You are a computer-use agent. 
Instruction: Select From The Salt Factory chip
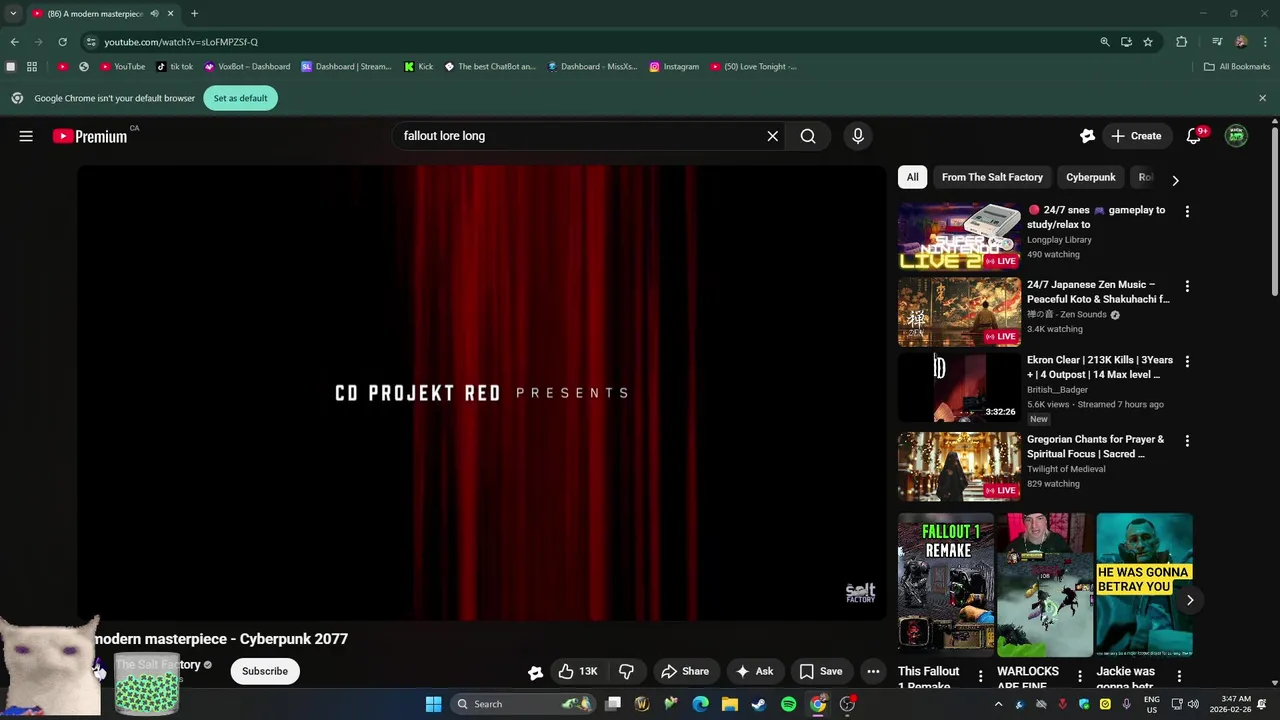[x=992, y=177]
